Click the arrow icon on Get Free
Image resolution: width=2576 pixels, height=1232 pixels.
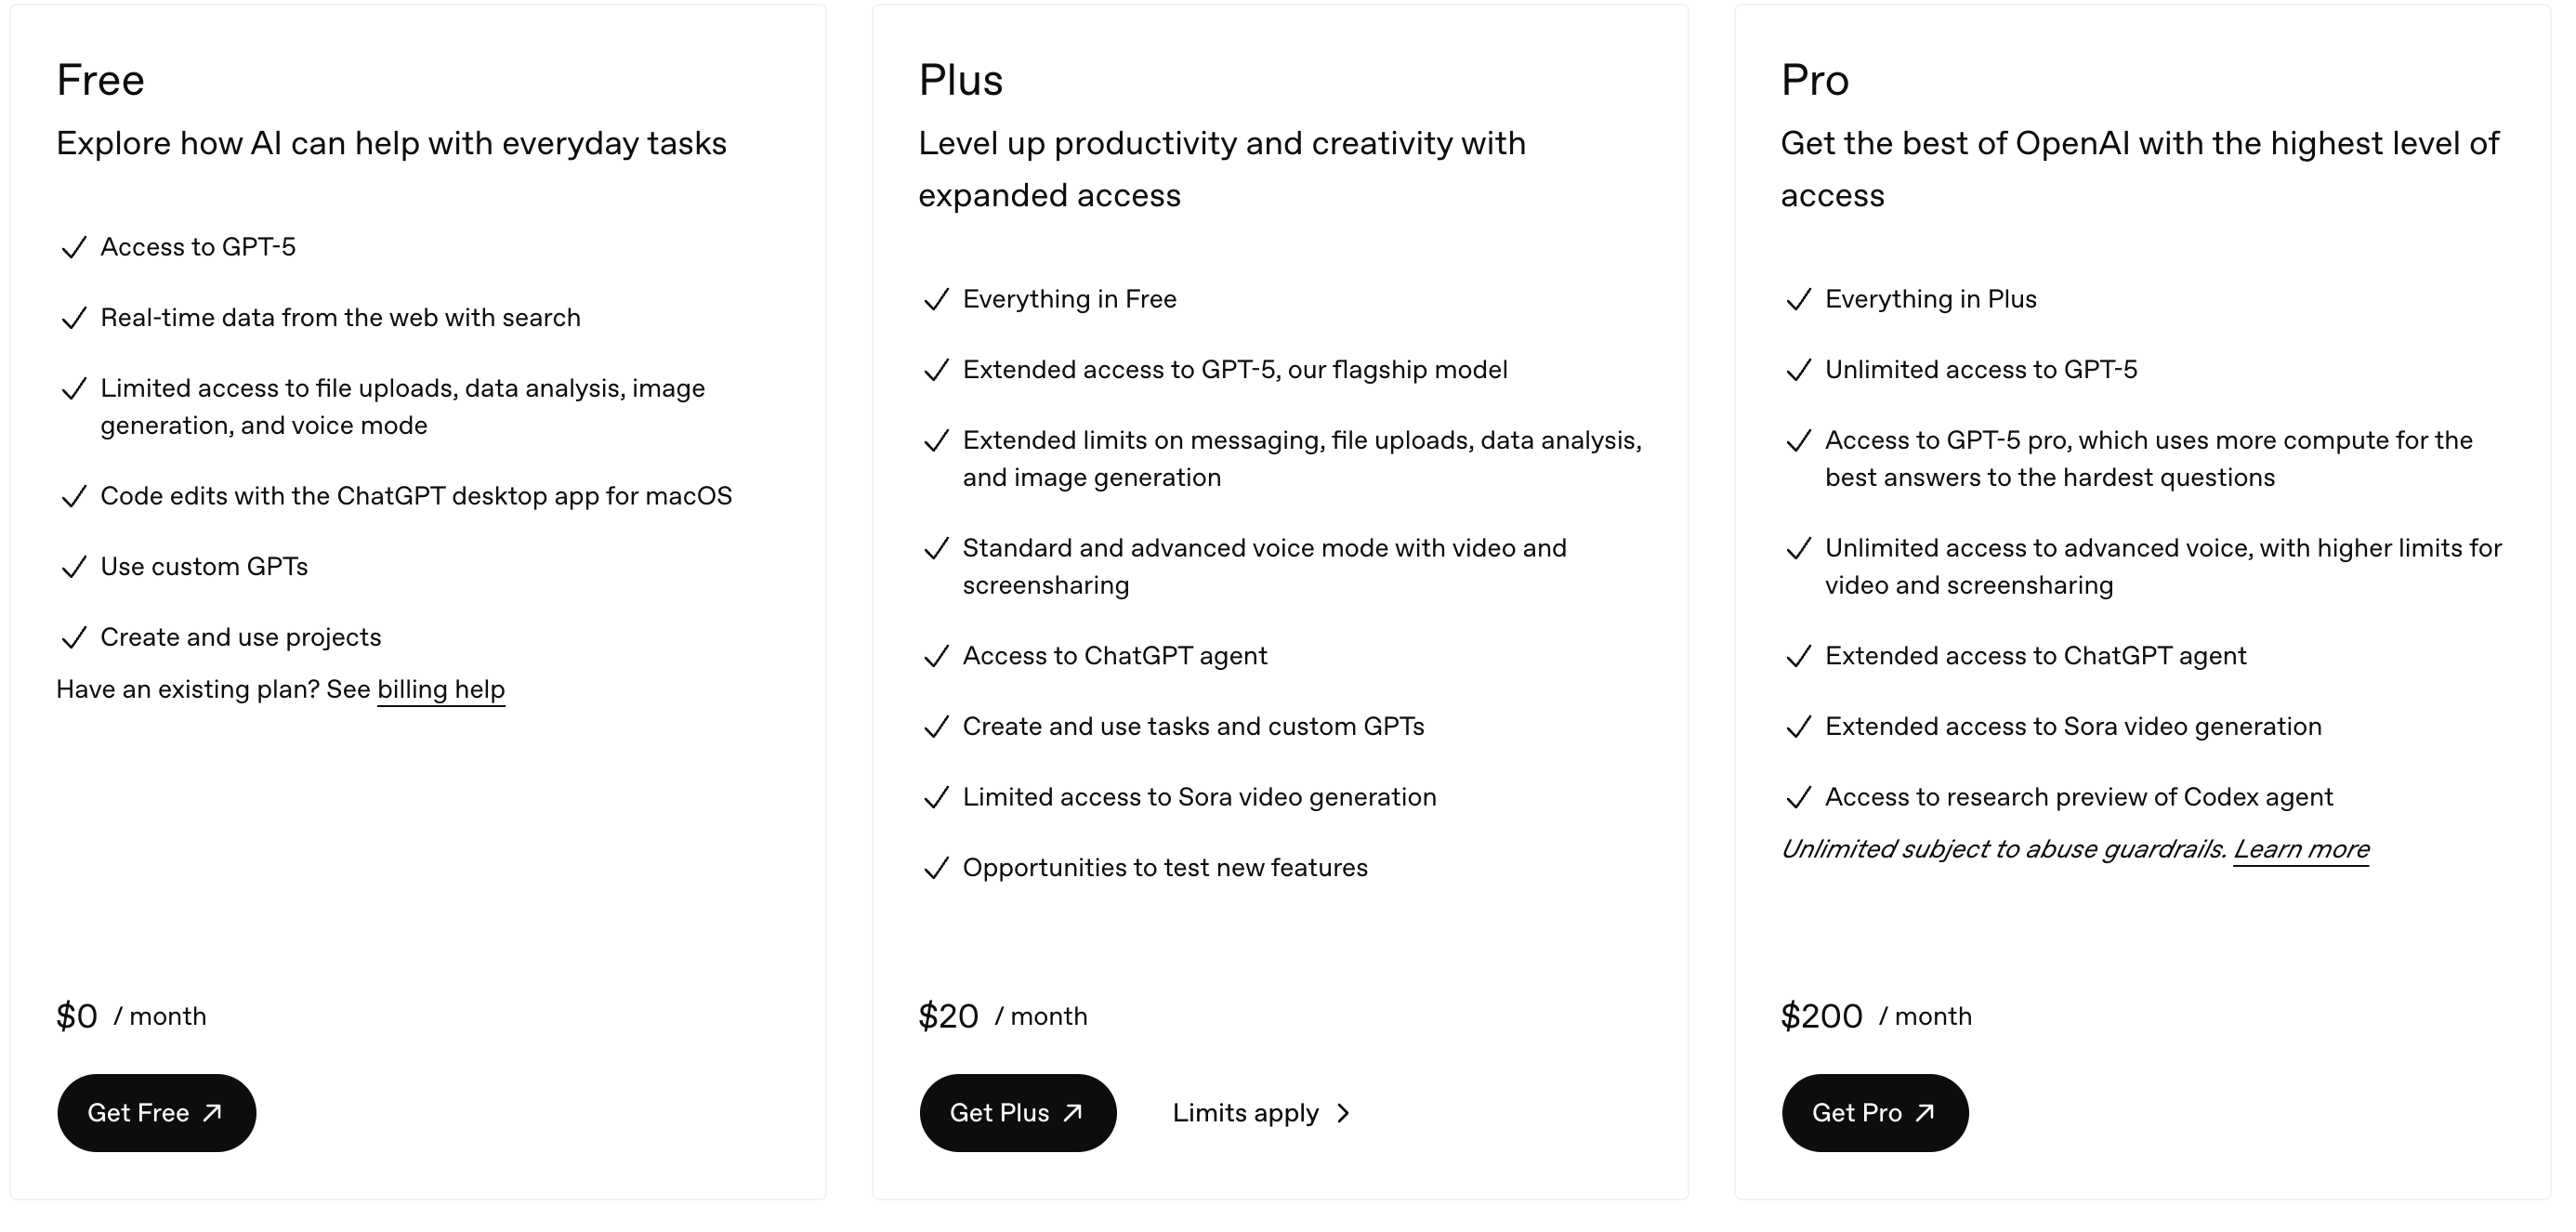coord(212,1113)
